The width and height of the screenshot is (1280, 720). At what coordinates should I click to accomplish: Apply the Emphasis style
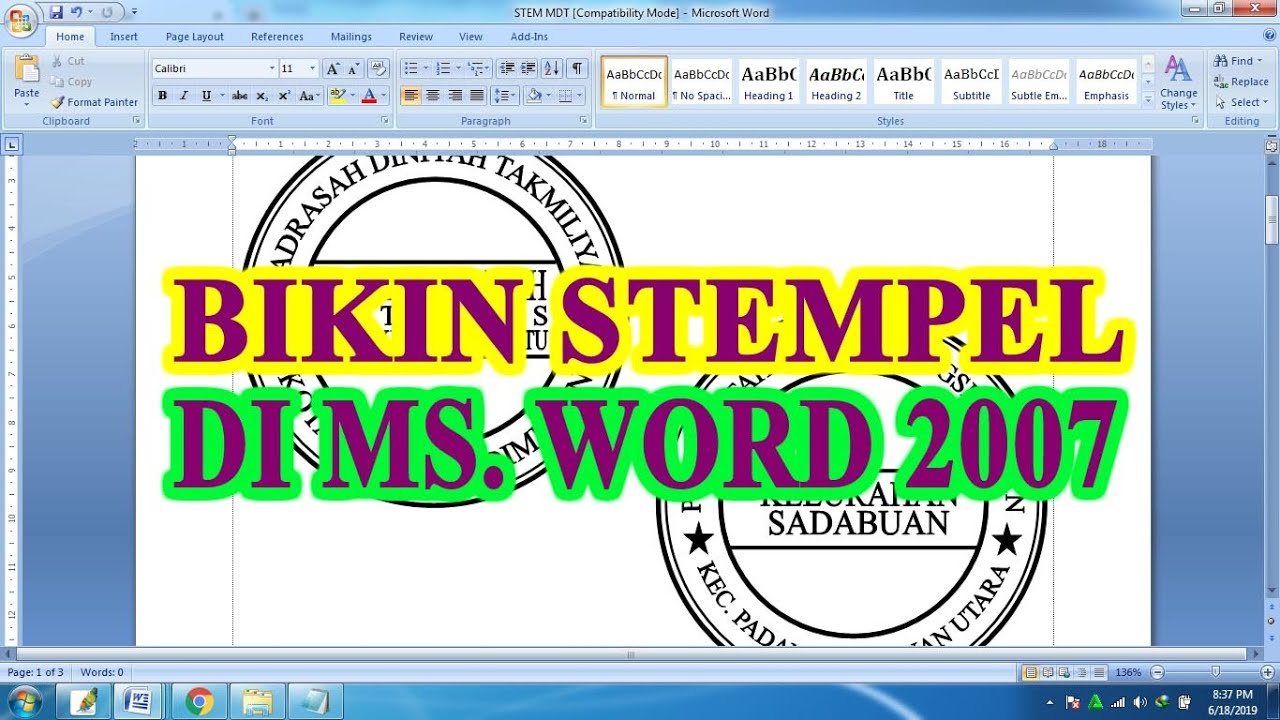point(1106,81)
